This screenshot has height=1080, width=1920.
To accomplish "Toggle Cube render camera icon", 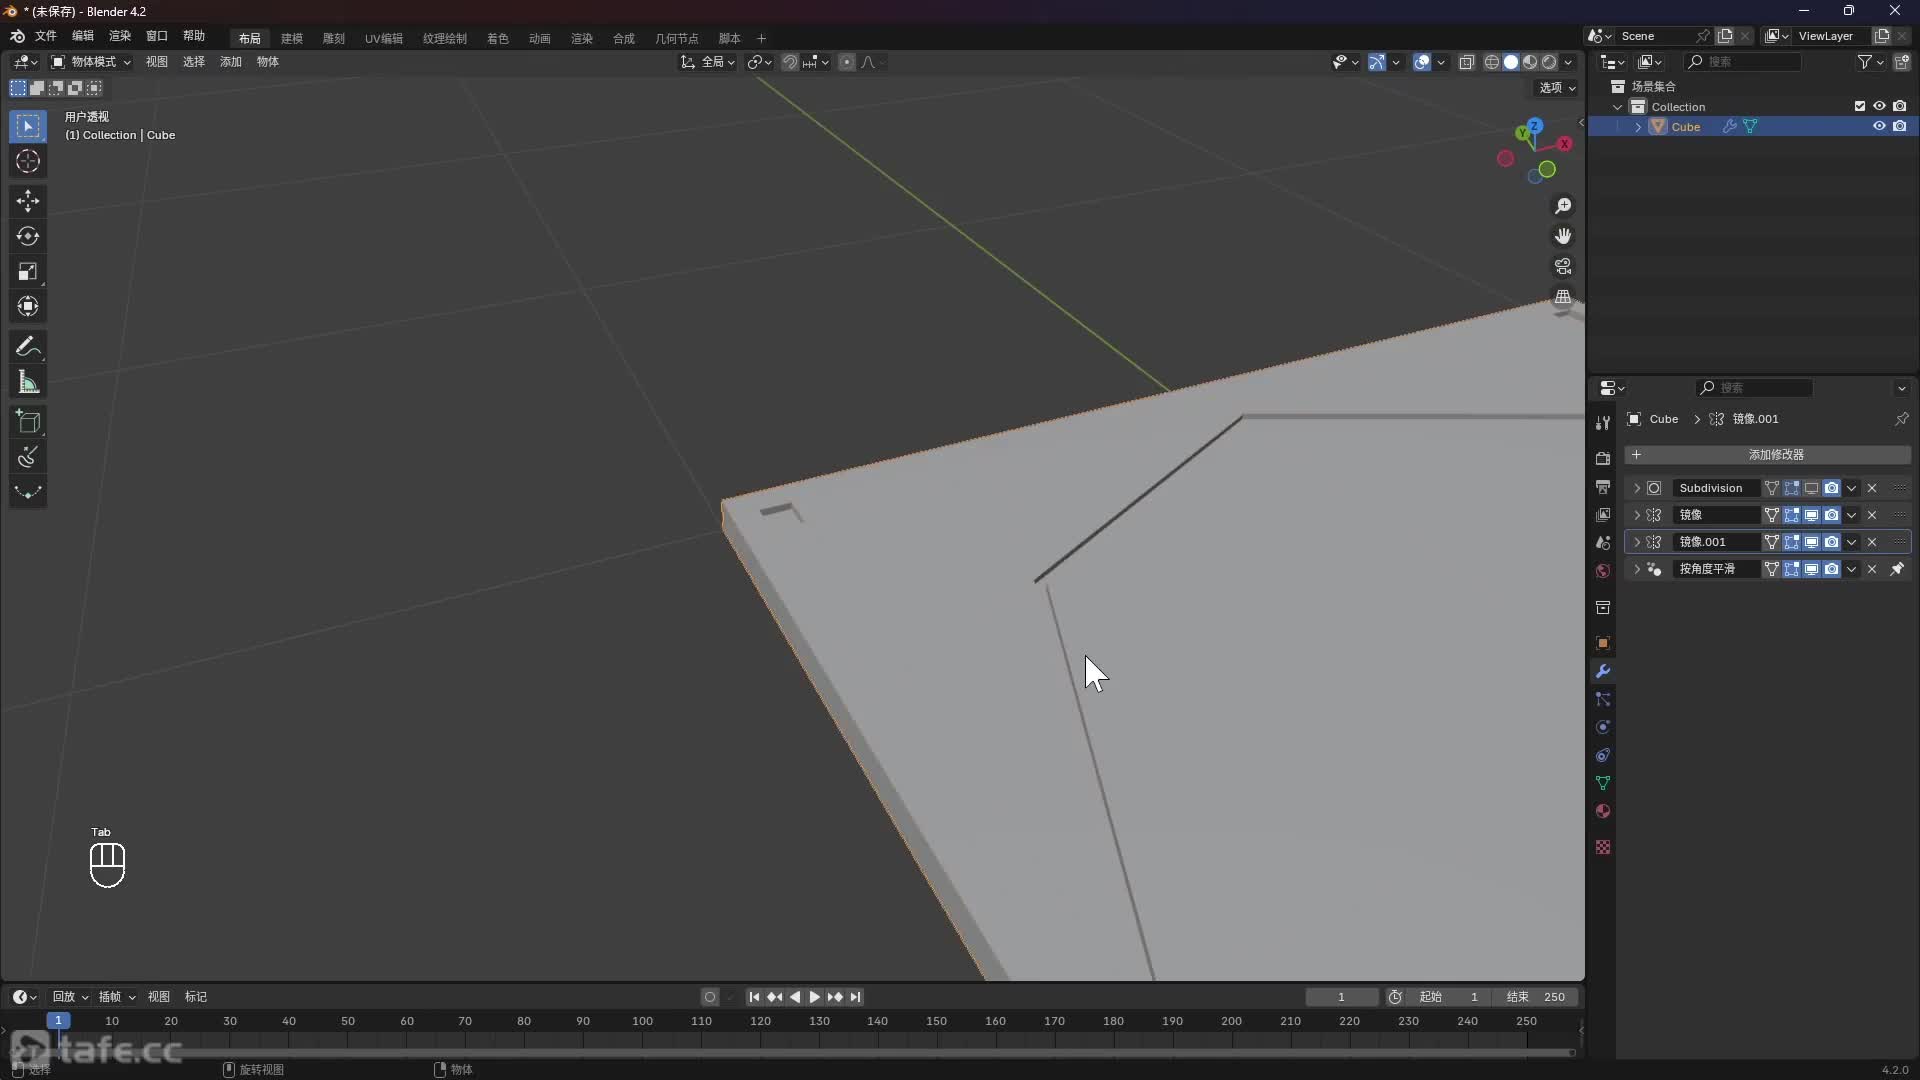I will click(x=1900, y=127).
